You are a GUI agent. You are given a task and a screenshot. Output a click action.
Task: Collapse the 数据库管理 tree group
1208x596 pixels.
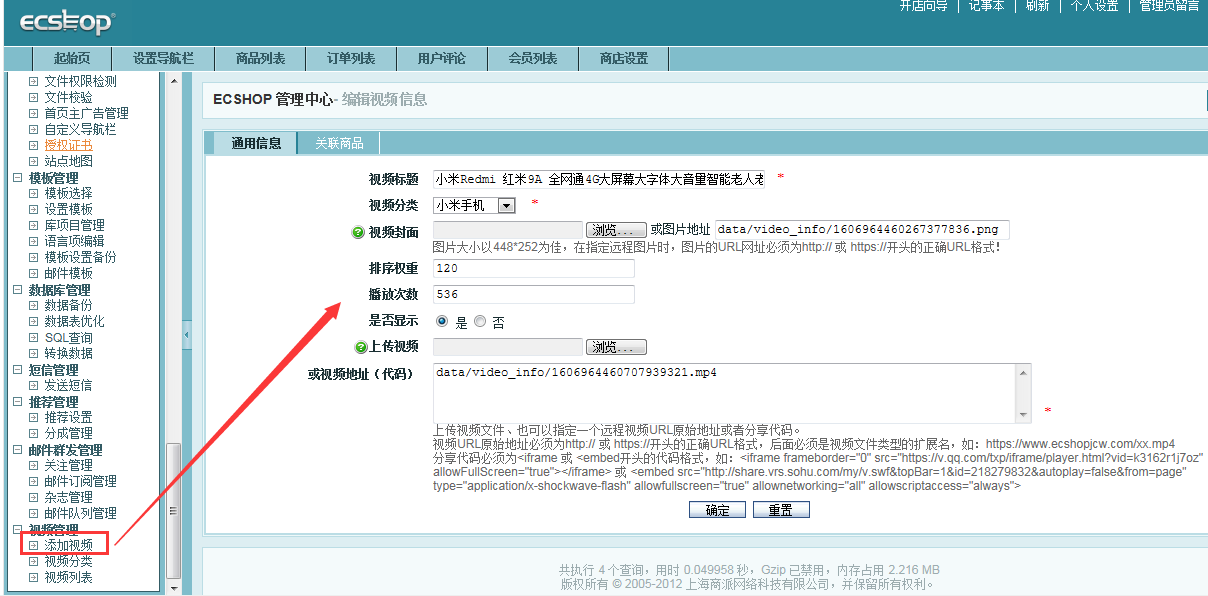click(x=17, y=289)
